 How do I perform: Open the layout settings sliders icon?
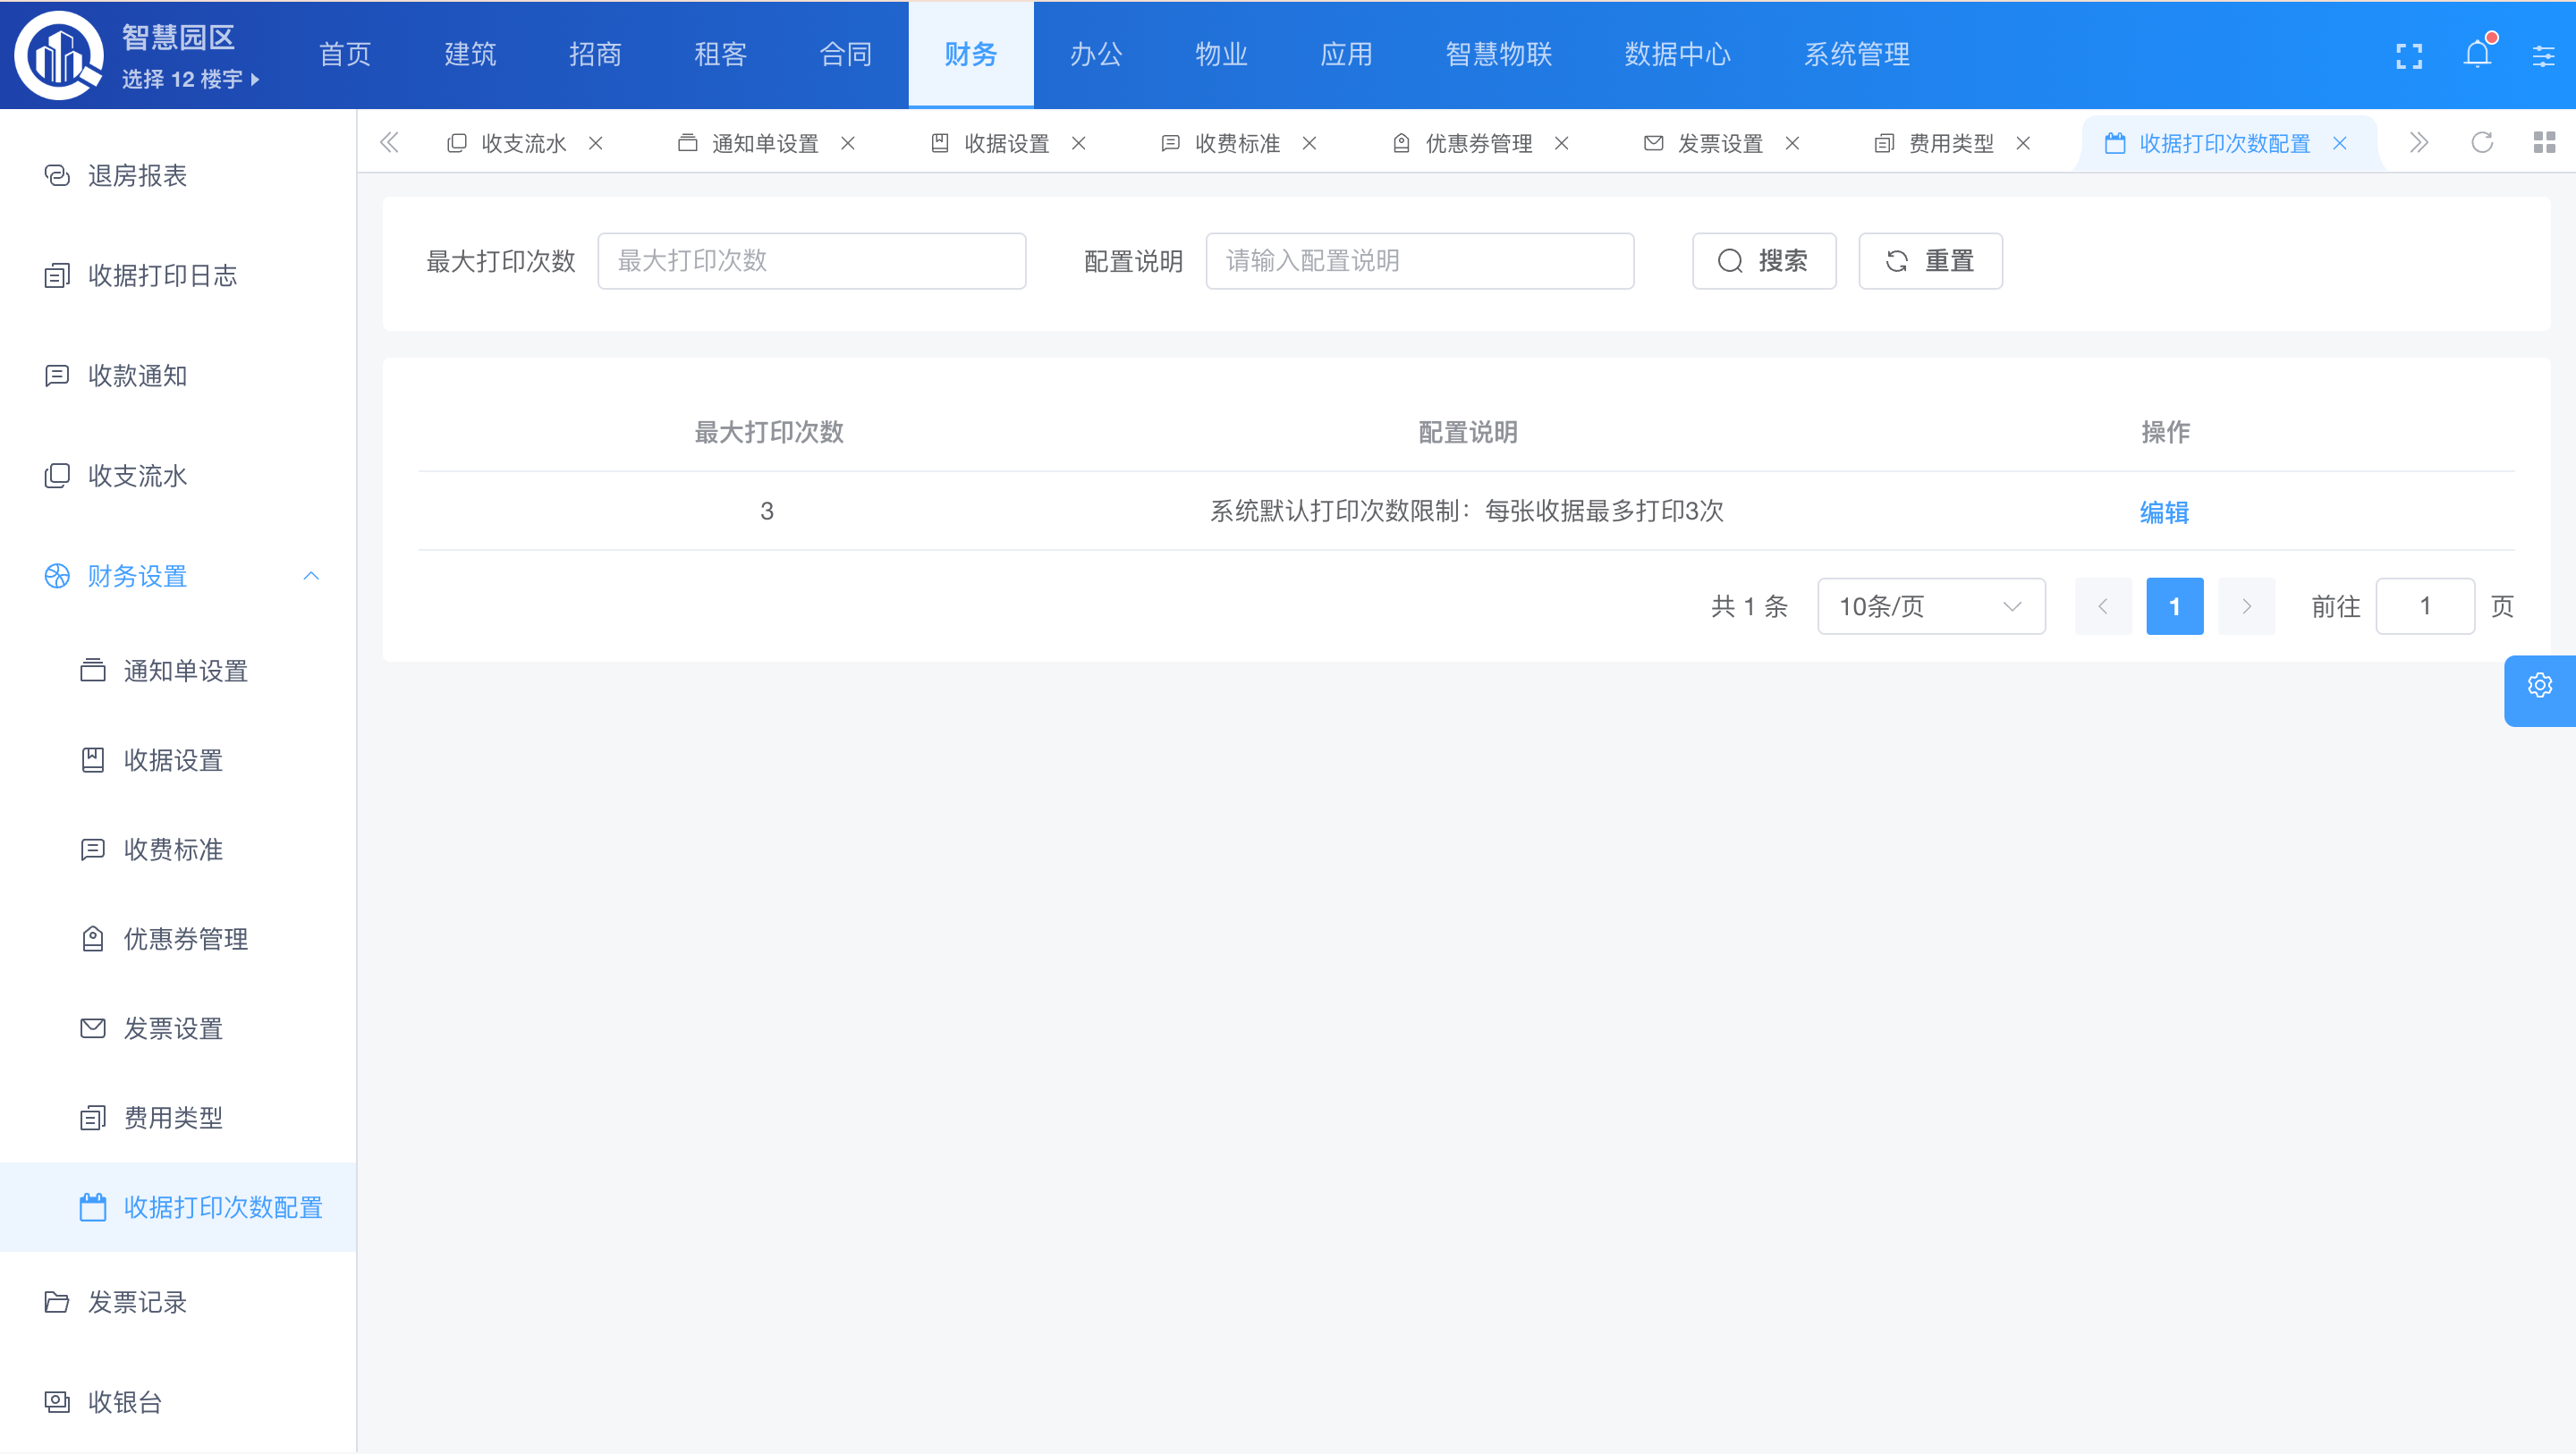[x=2543, y=55]
